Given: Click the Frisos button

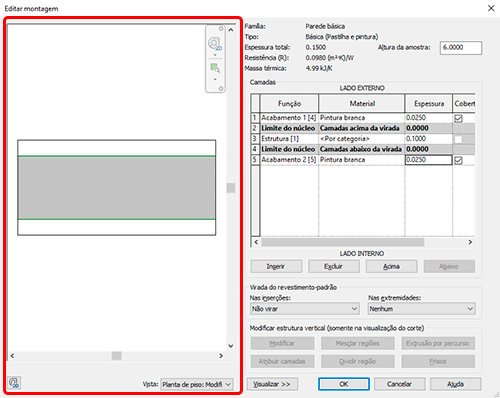Looking at the screenshot, I should (438, 361).
